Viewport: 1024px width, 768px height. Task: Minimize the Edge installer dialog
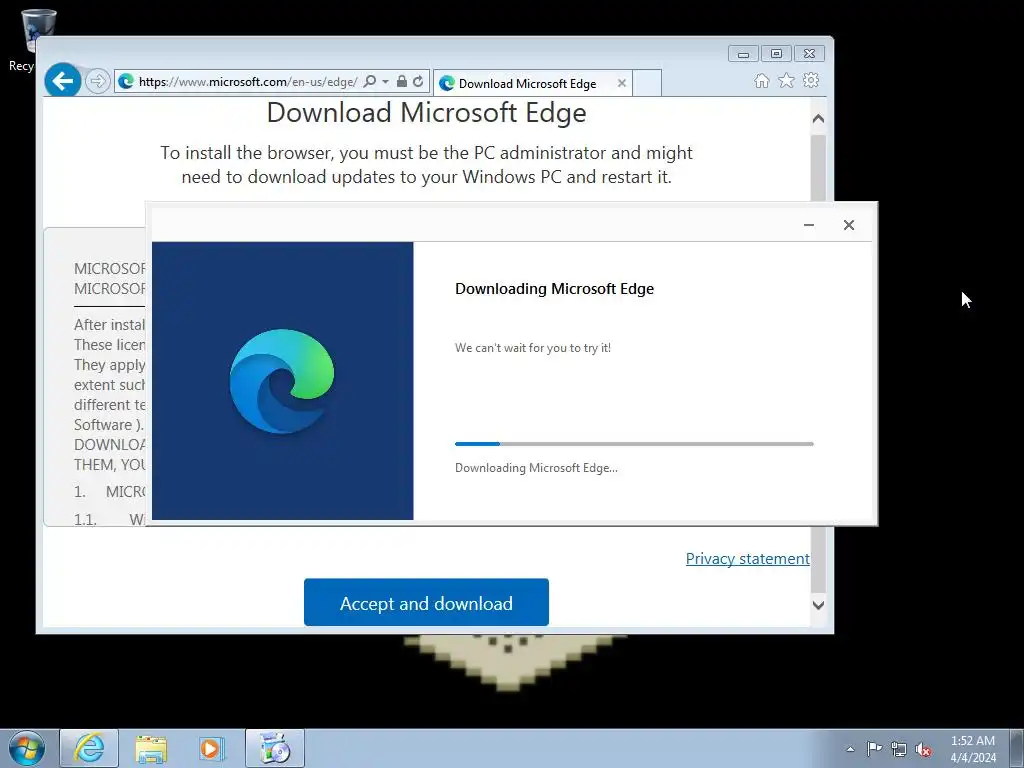[808, 225]
